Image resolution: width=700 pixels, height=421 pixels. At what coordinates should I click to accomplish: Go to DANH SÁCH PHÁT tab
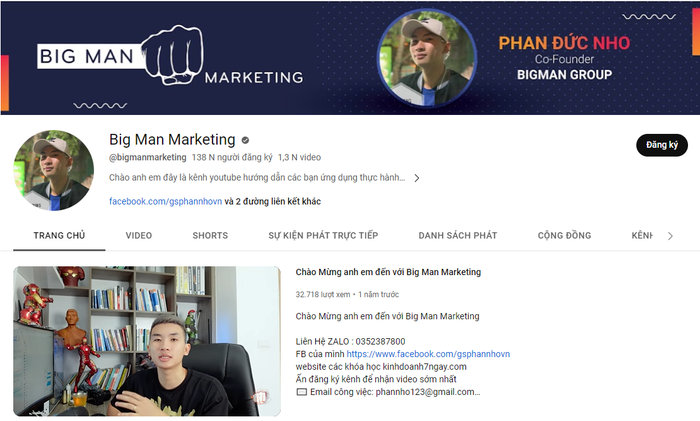[x=458, y=235]
